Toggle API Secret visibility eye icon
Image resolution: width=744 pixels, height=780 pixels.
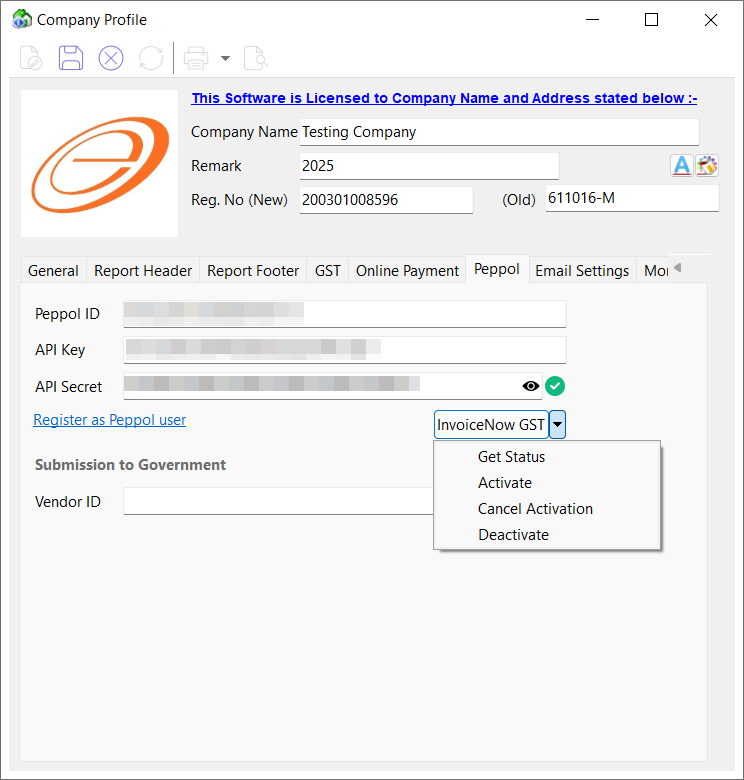click(x=531, y=386)
